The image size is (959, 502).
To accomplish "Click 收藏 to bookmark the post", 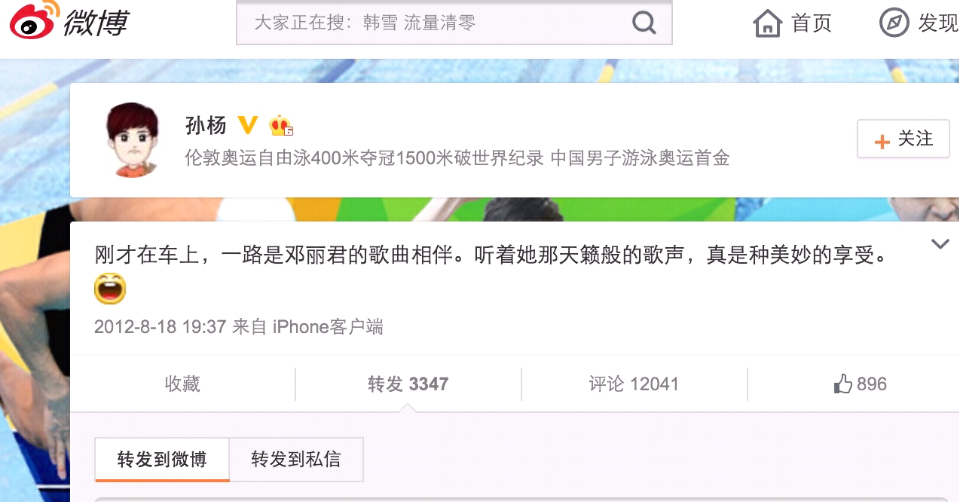I will pyautogui.click(x=182, y=384).
